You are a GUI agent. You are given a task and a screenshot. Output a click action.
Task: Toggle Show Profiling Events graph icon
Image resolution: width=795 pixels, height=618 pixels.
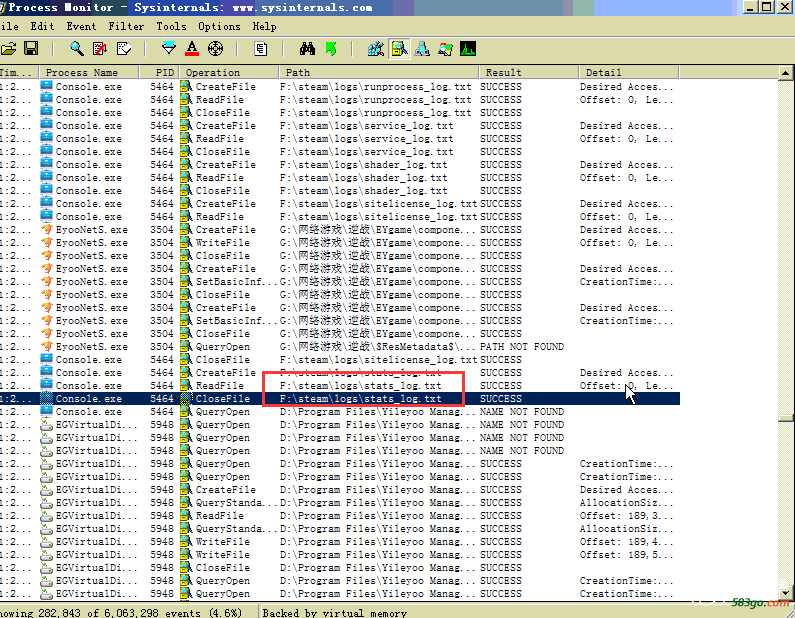point(468,49)
